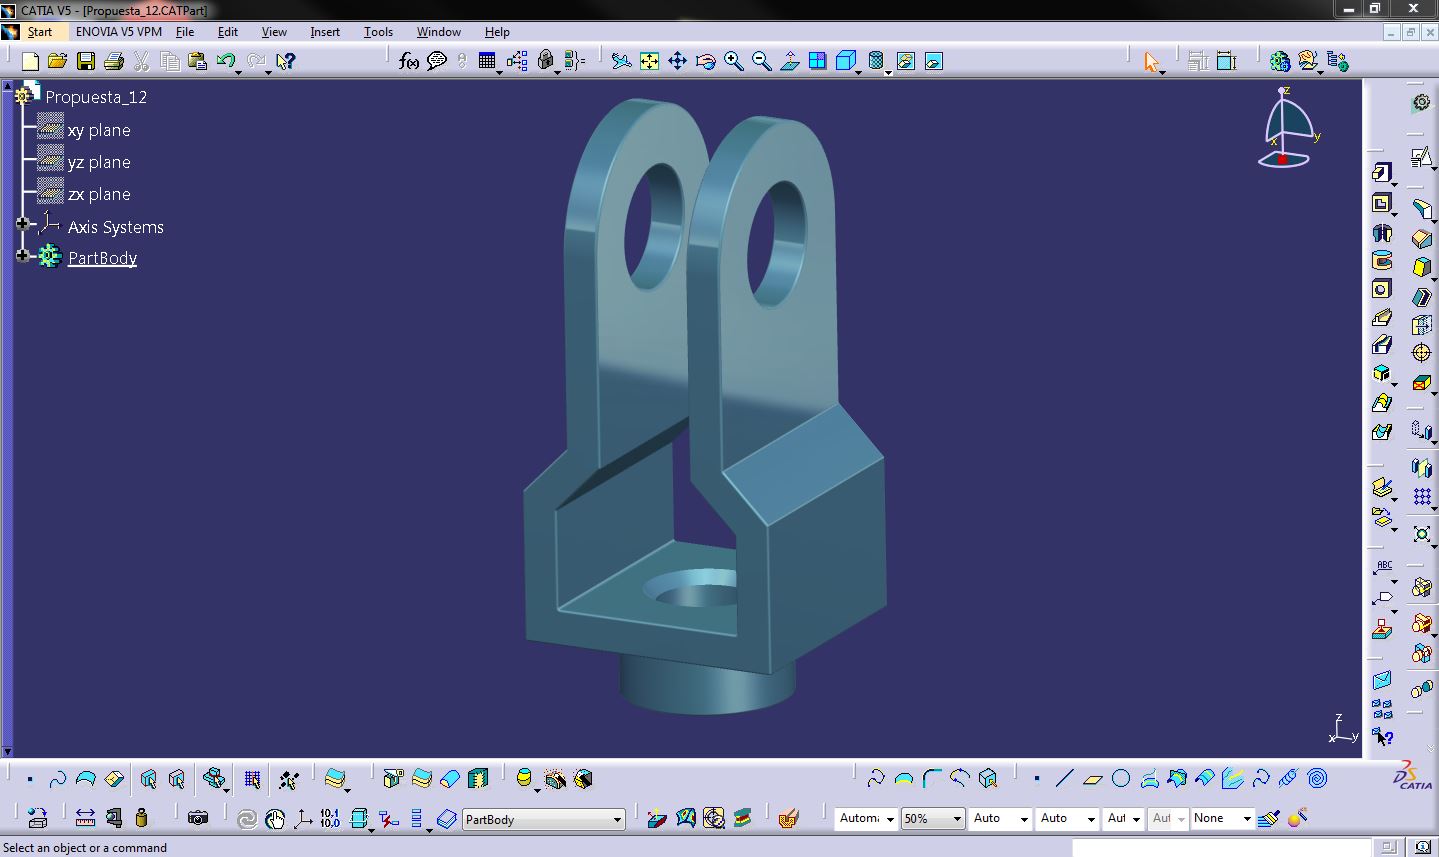Open the 50% transparency dropdown

click(957, 819)
